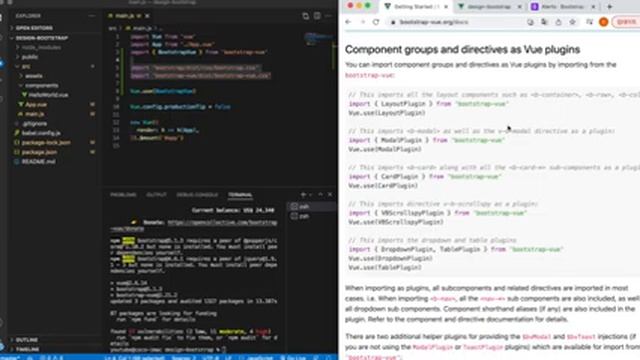
Task: Open package-lock.json file
Action: point(46,142)
